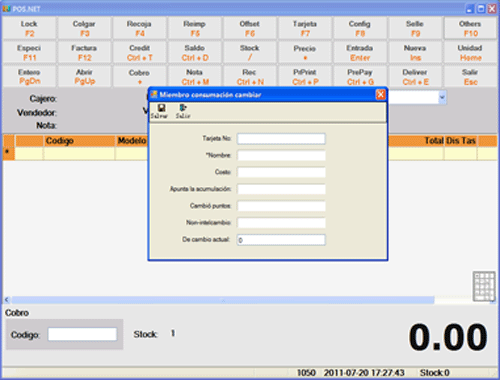Click the Colgar F3 button
Image resolution: width=500 pixels, height=380 pixels.
(x=84, y=28)
